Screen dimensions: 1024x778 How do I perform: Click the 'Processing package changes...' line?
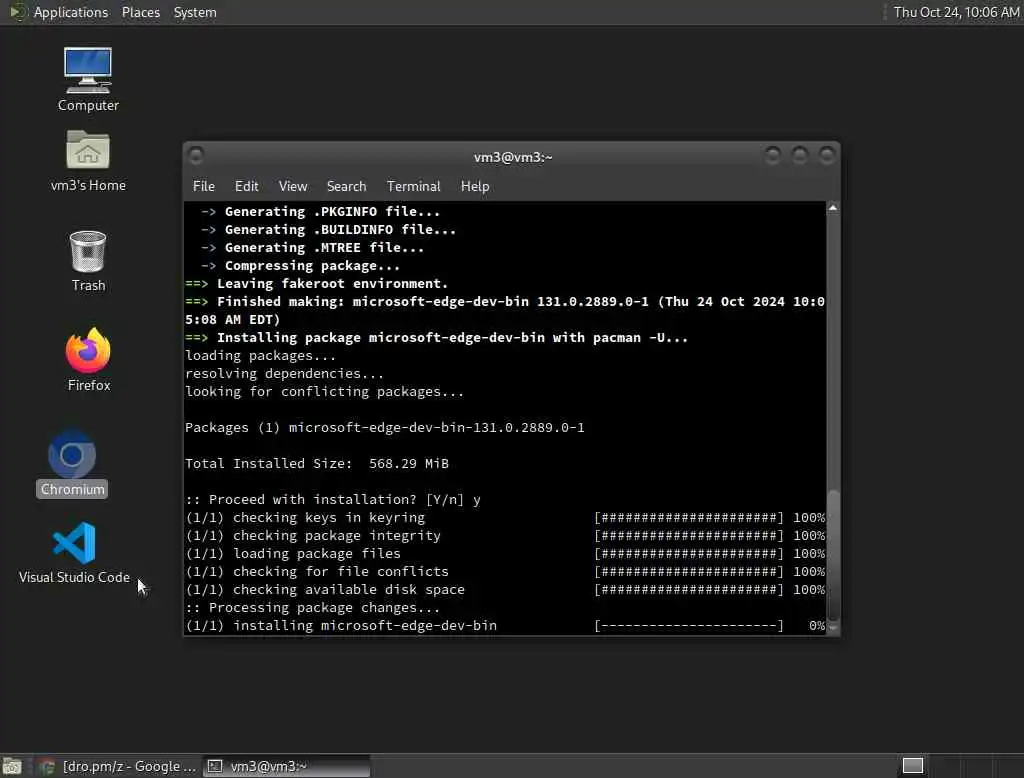[x=313, y=608]
